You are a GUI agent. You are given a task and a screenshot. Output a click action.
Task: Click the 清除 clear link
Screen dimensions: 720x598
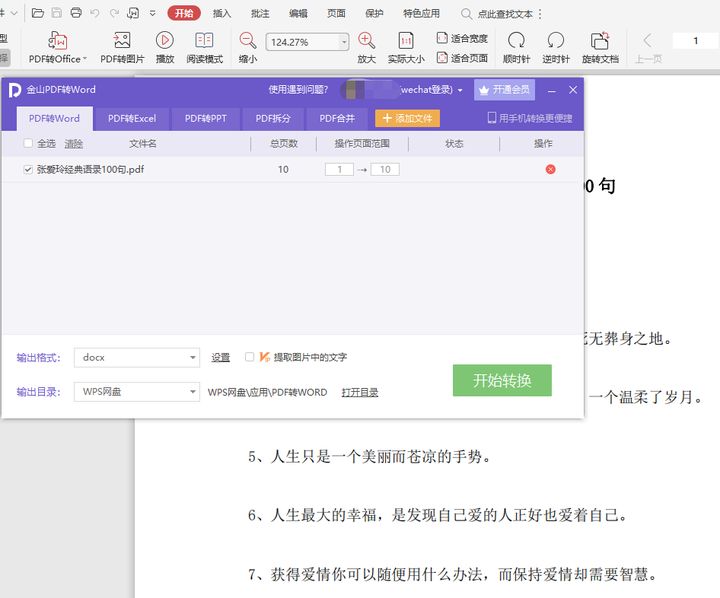coord(73,144)
